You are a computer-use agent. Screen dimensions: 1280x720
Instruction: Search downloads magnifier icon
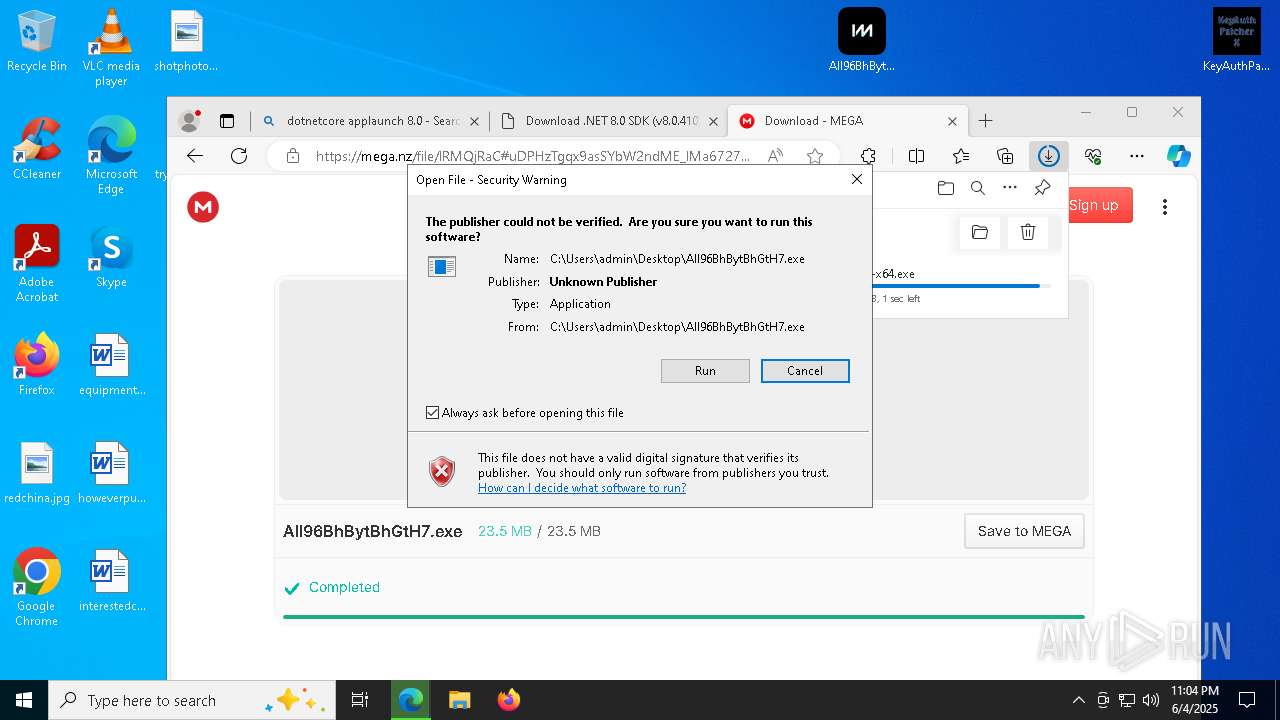click(x=978, y=188)
